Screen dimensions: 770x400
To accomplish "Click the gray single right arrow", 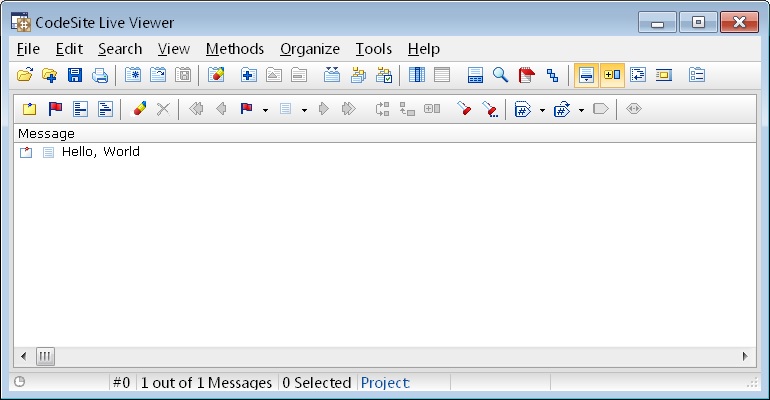I will (324, 108).
